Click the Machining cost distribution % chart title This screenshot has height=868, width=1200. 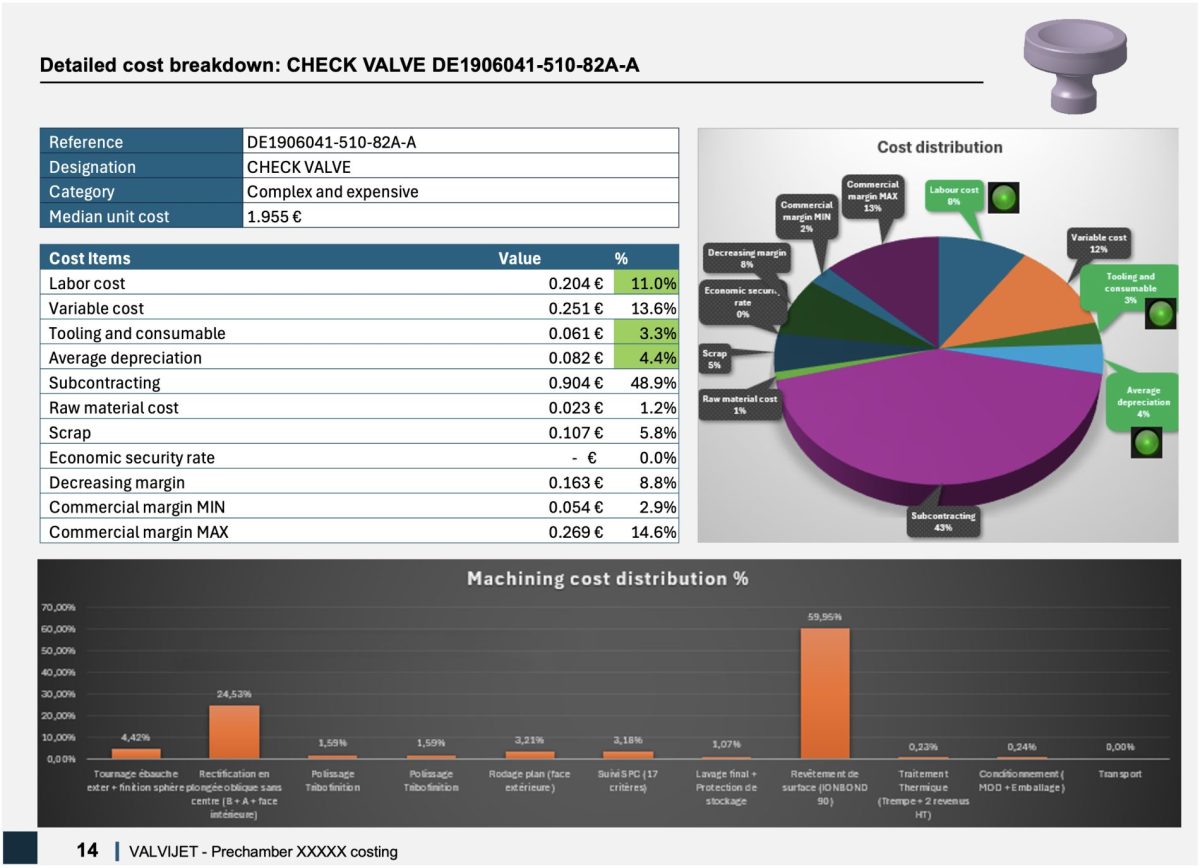pos(607,578)
